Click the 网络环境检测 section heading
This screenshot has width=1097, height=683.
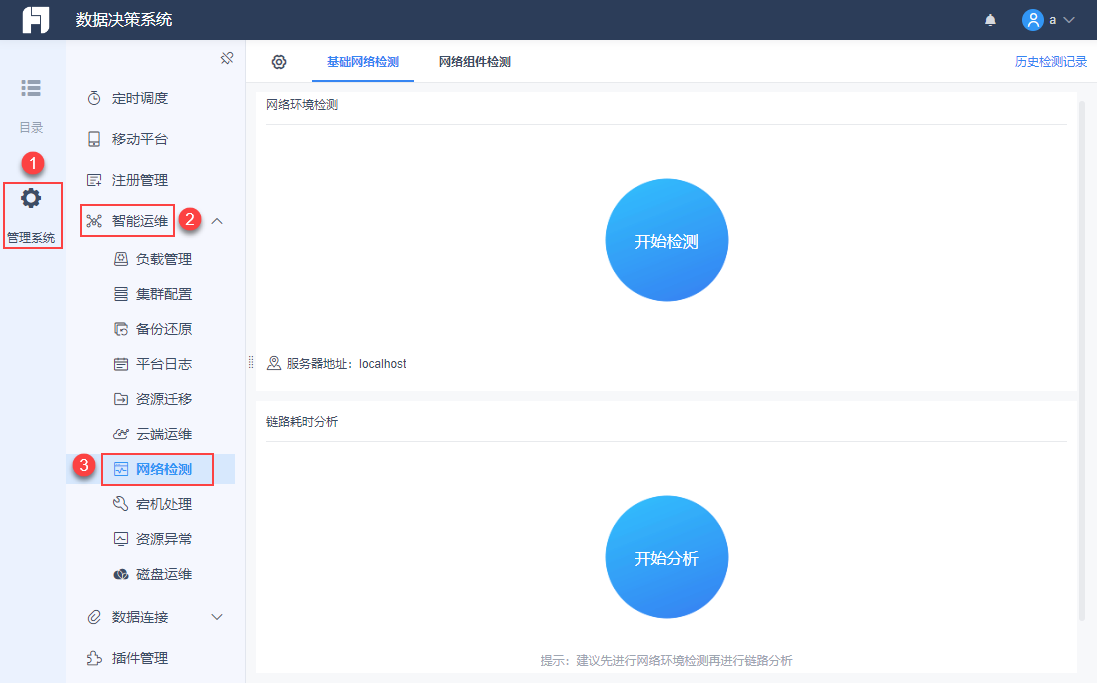302,105
